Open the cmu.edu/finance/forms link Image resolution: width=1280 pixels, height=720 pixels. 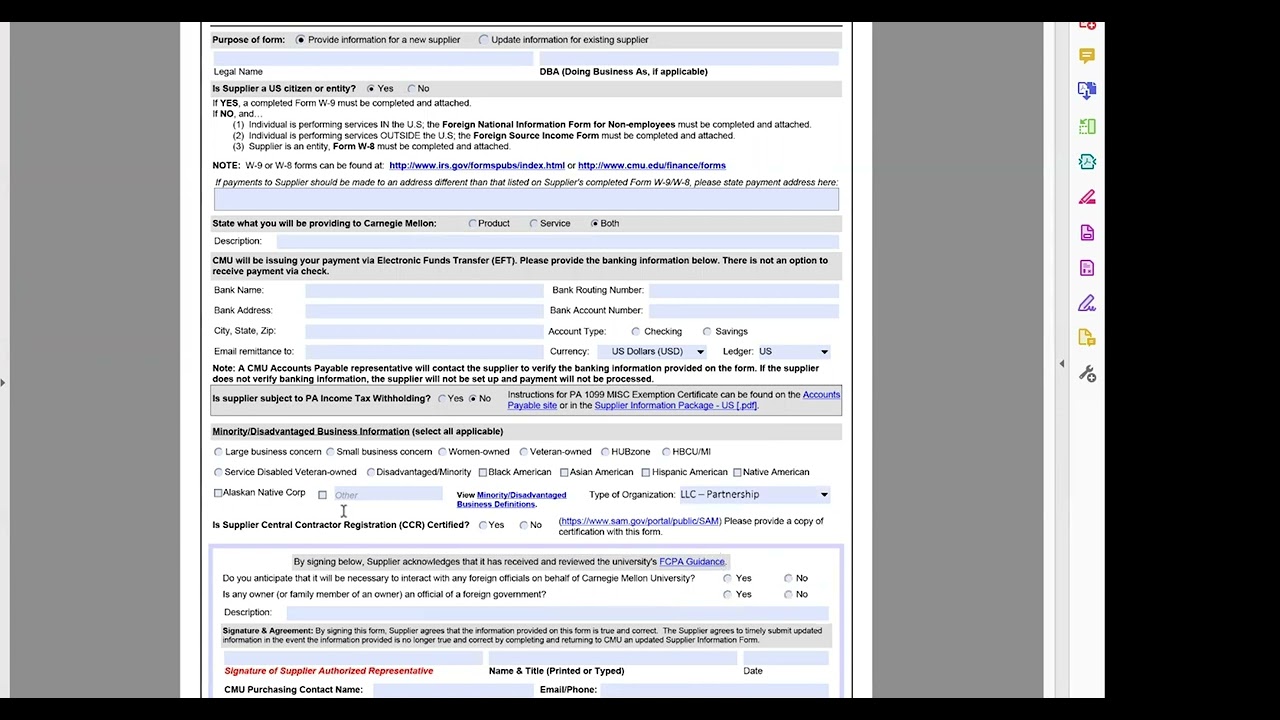[x=652, y=166]
